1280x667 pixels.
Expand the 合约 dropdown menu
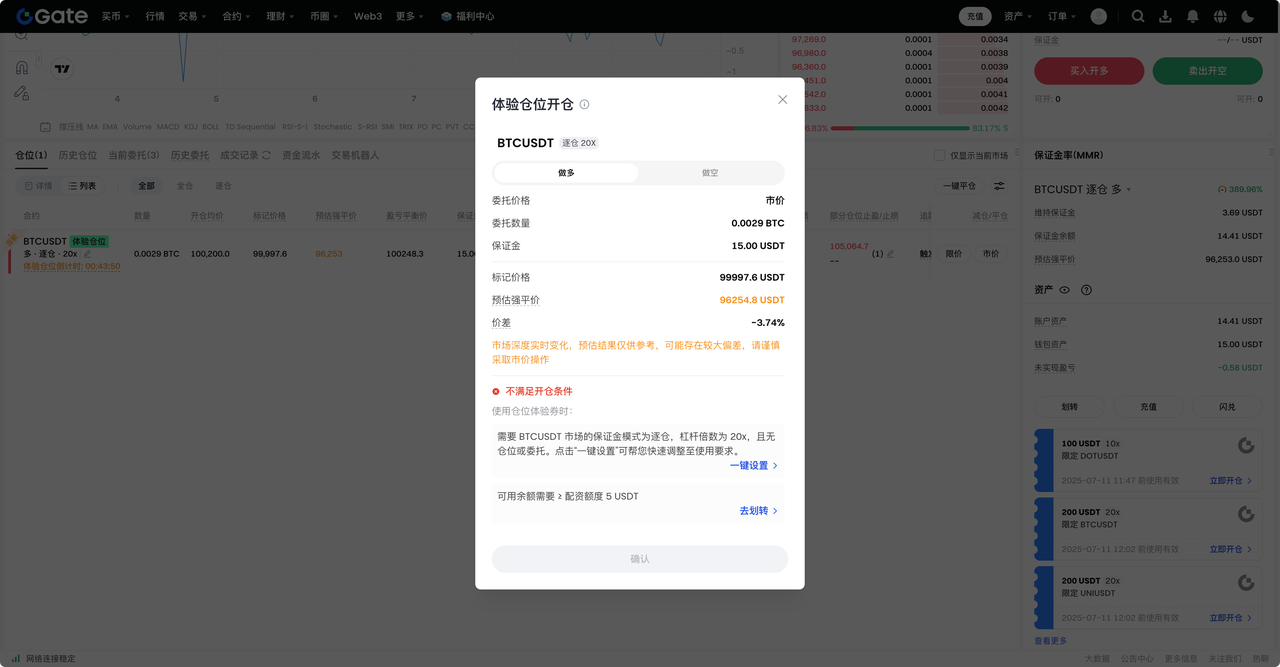[x=236, y=16]
